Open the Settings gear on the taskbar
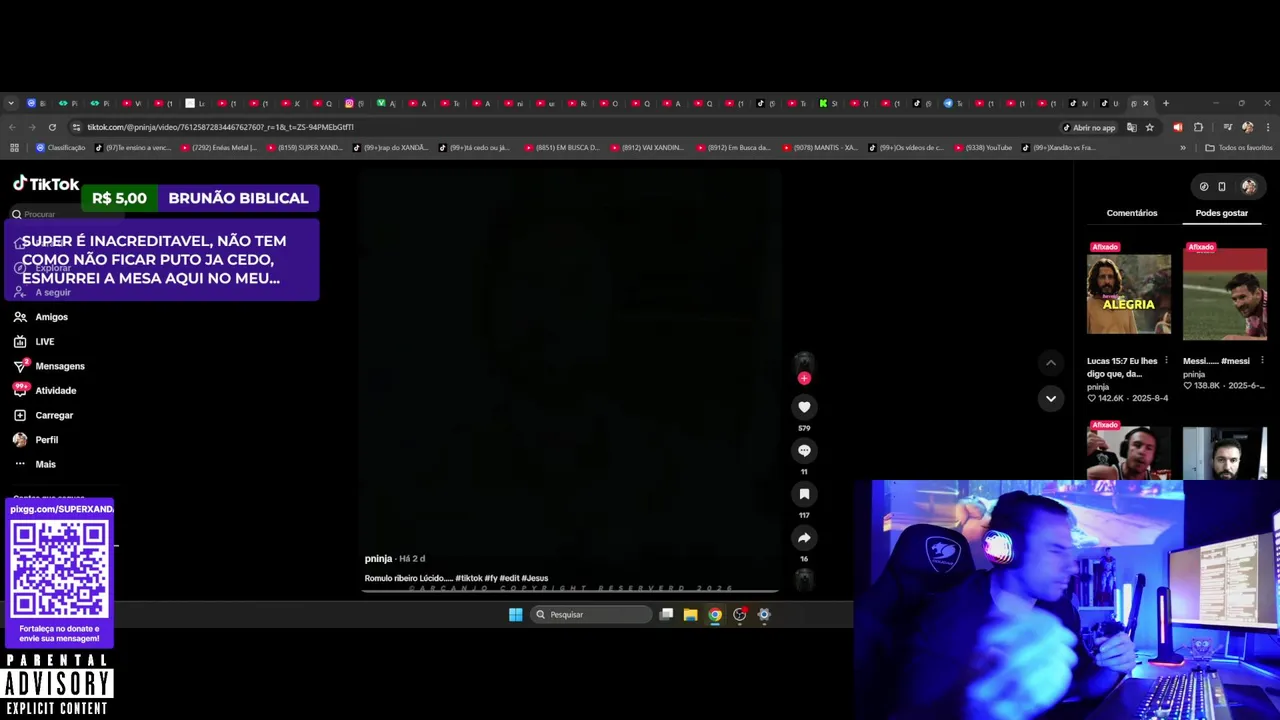 pyautogui.click(x=764, y=614)
